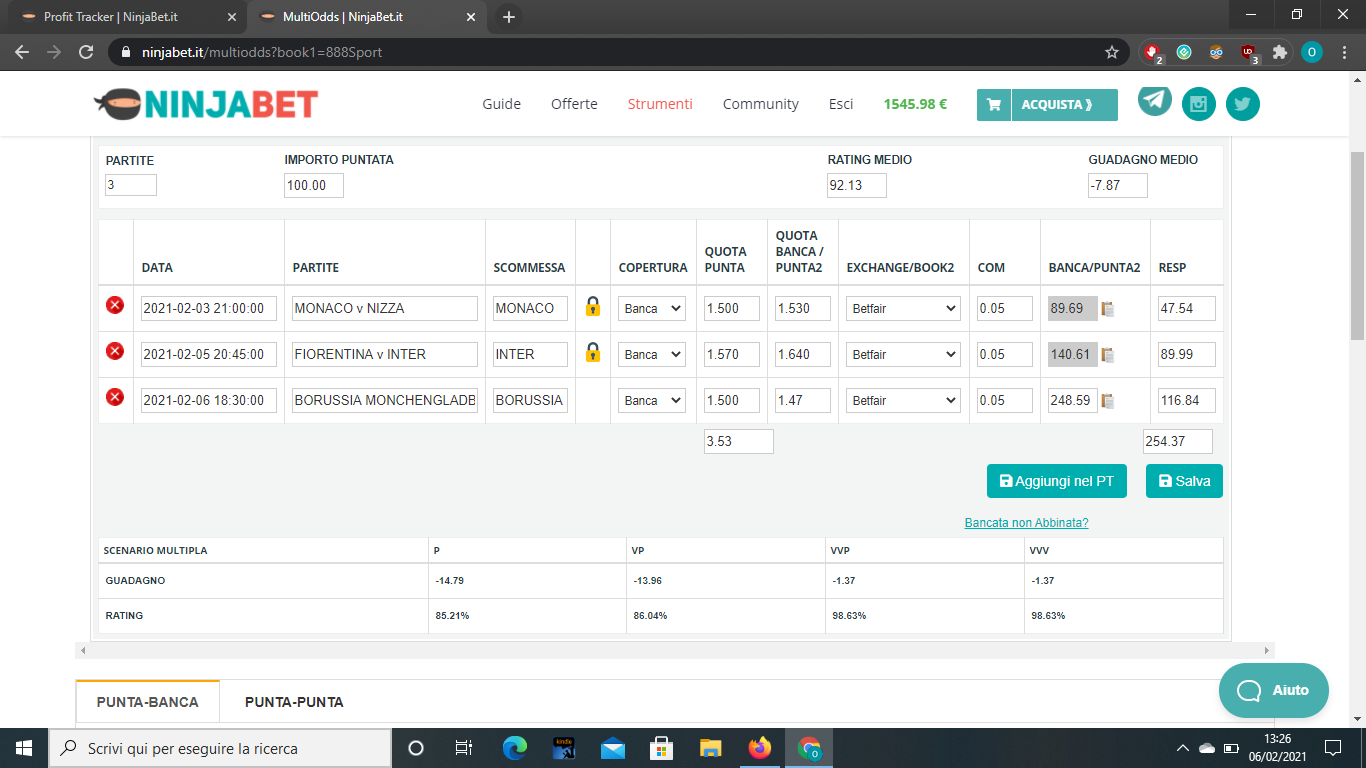Open the Strumenti menu
This screenshot has height=768, width=1366.
click(660, 104)
